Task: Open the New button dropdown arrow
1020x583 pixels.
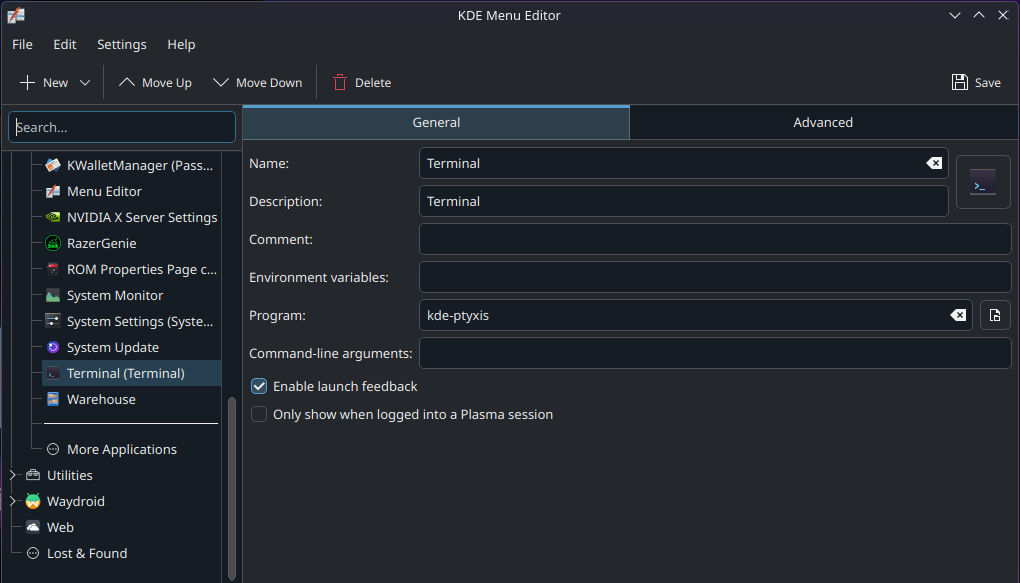Action: [85, 83]
